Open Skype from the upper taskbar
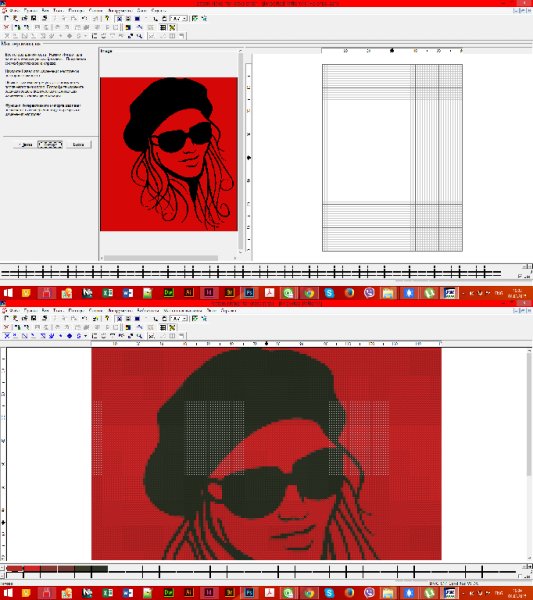Screen dimensions: 533x600 329,293
